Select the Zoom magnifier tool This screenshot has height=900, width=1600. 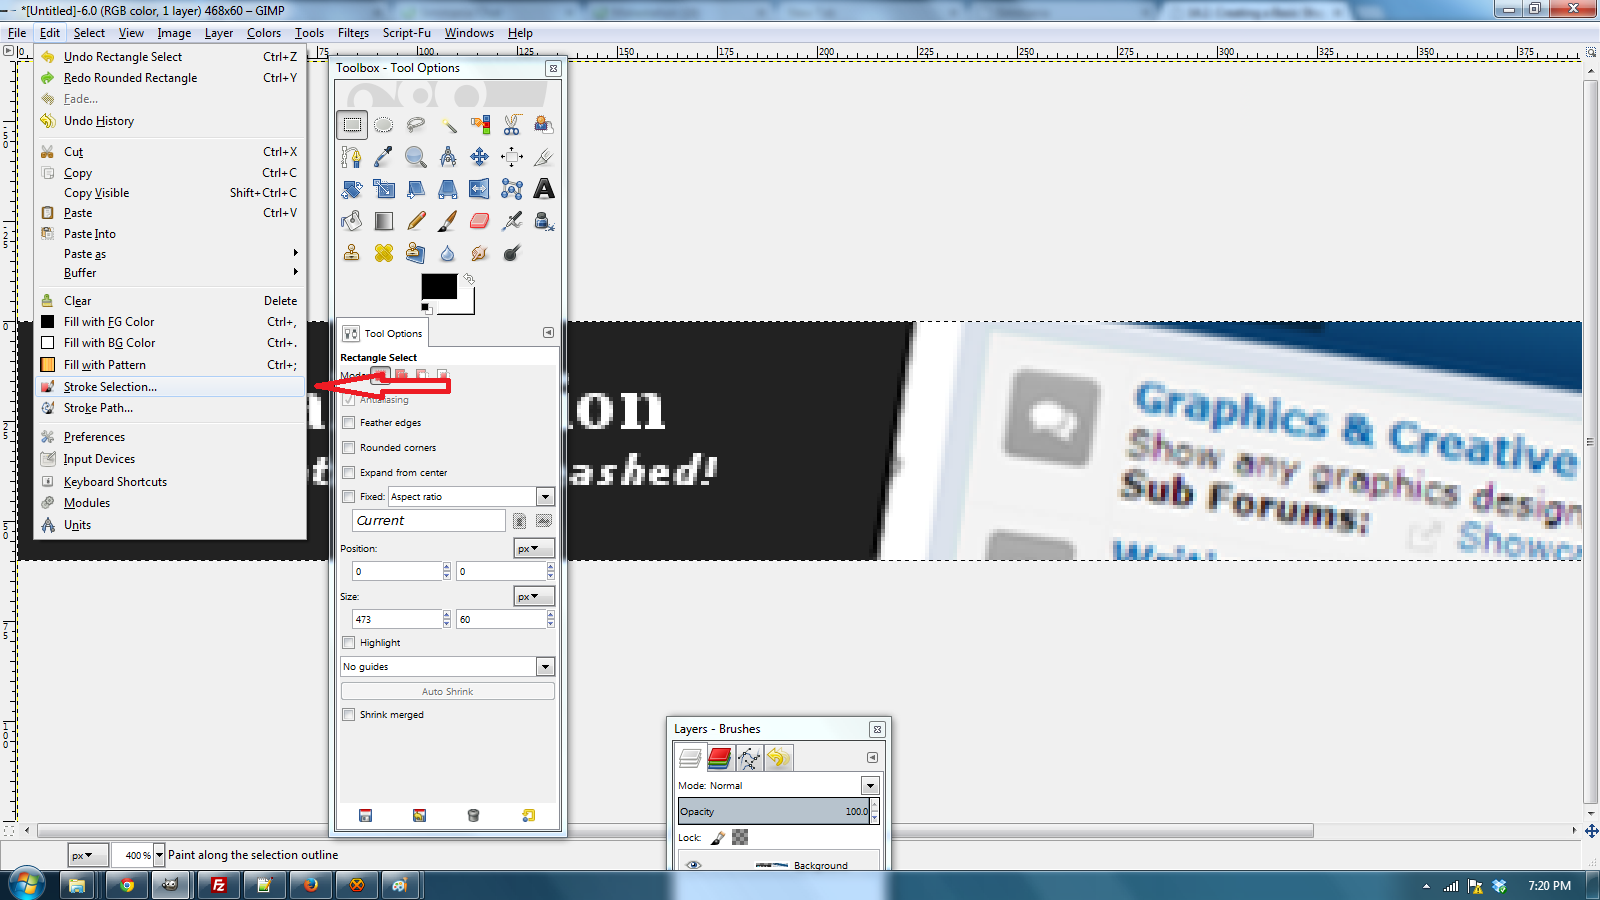416,157
